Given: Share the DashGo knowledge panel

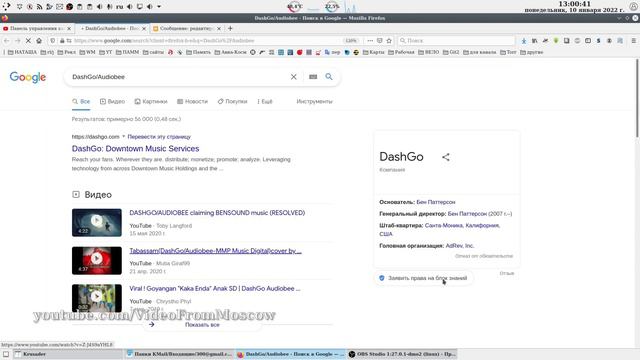Looking at the screenshot, I should [446, 157].
